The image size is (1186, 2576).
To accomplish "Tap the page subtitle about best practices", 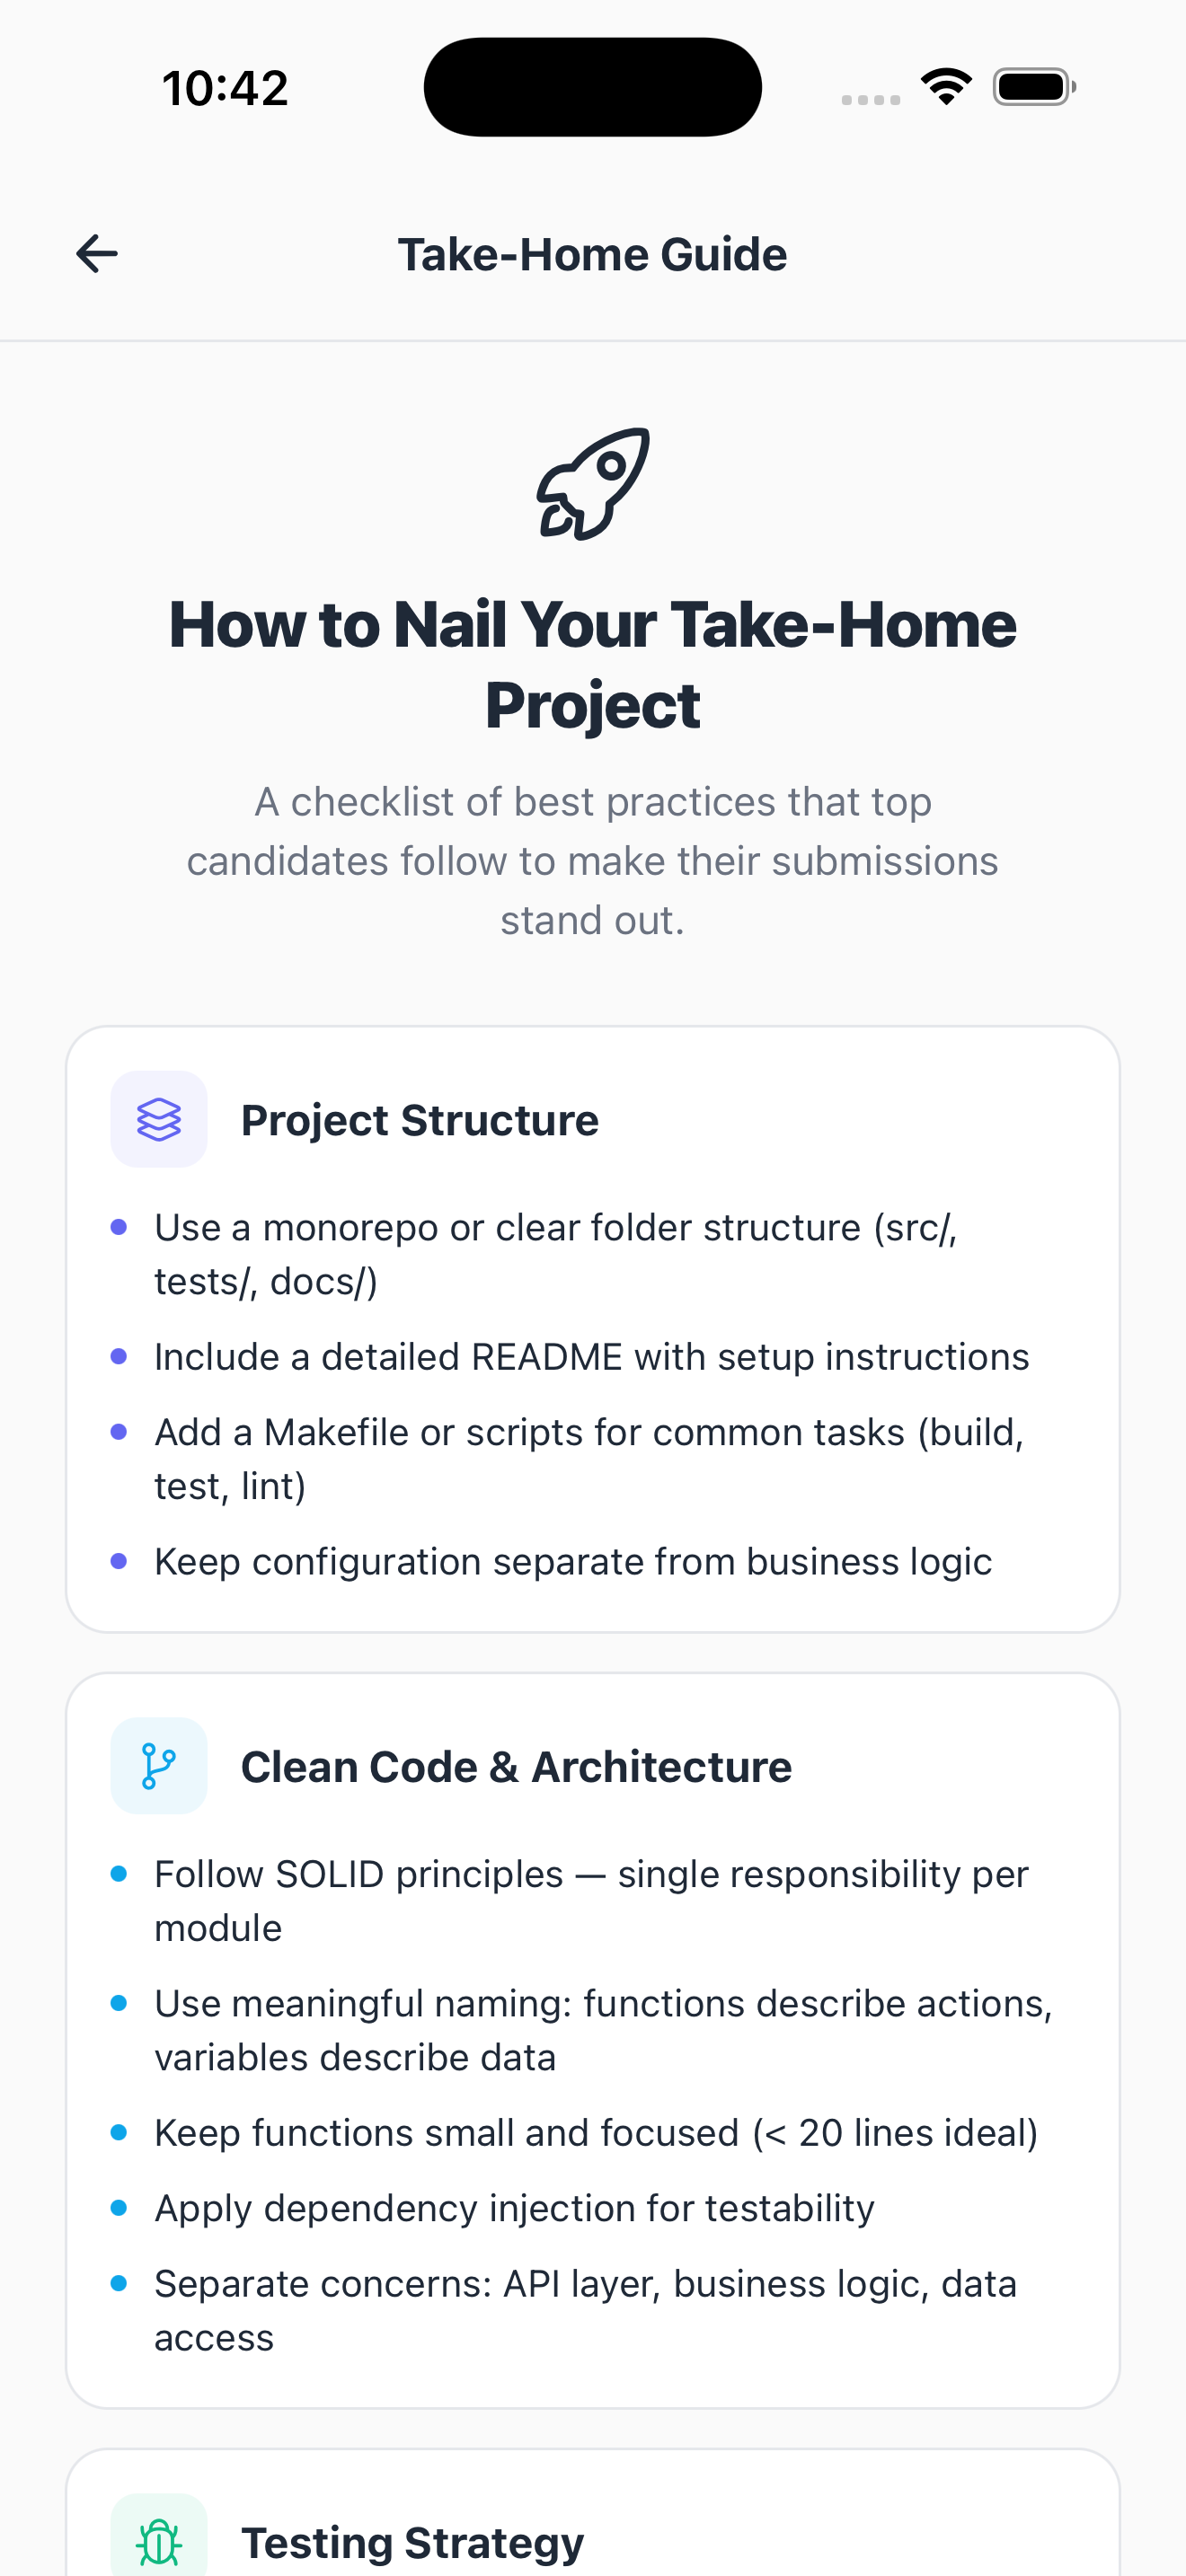I will pos(592,859).
